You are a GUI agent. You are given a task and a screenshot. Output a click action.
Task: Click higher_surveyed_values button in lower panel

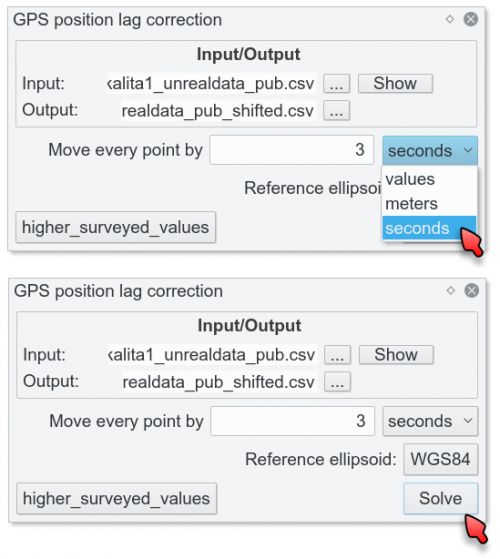[x=117, y=499]
